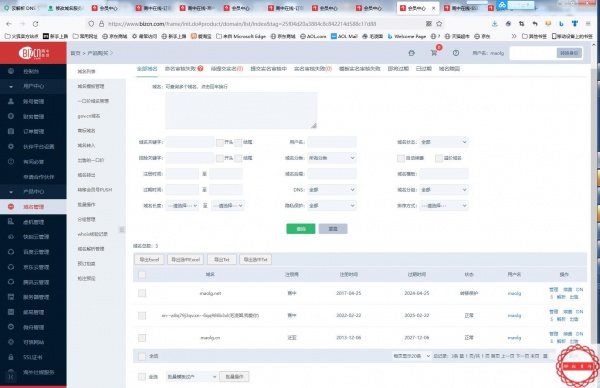Image resolution: width=600 pixels, height=388 pixels.
Task: Click the bookmark star in address bar
Action: click(x=439, y=24)
